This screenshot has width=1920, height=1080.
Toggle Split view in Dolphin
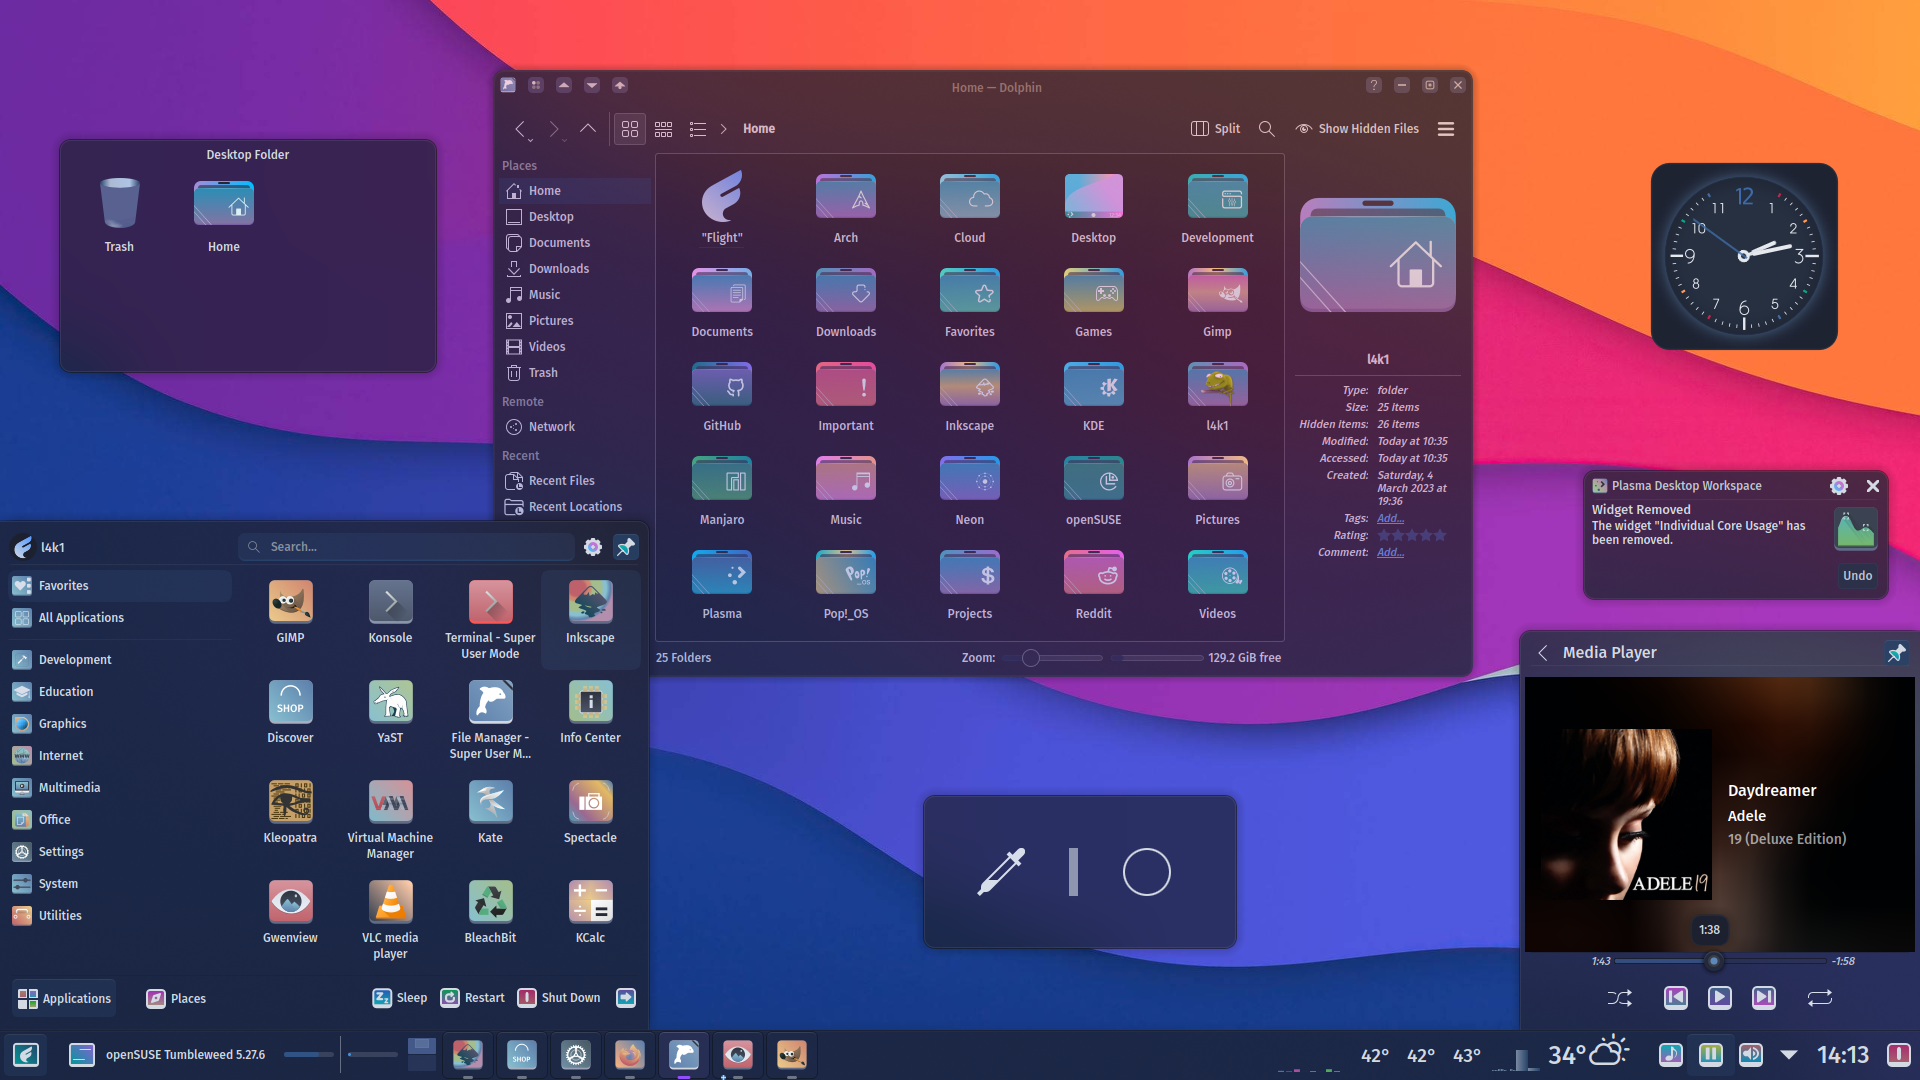click(1215, 129)
